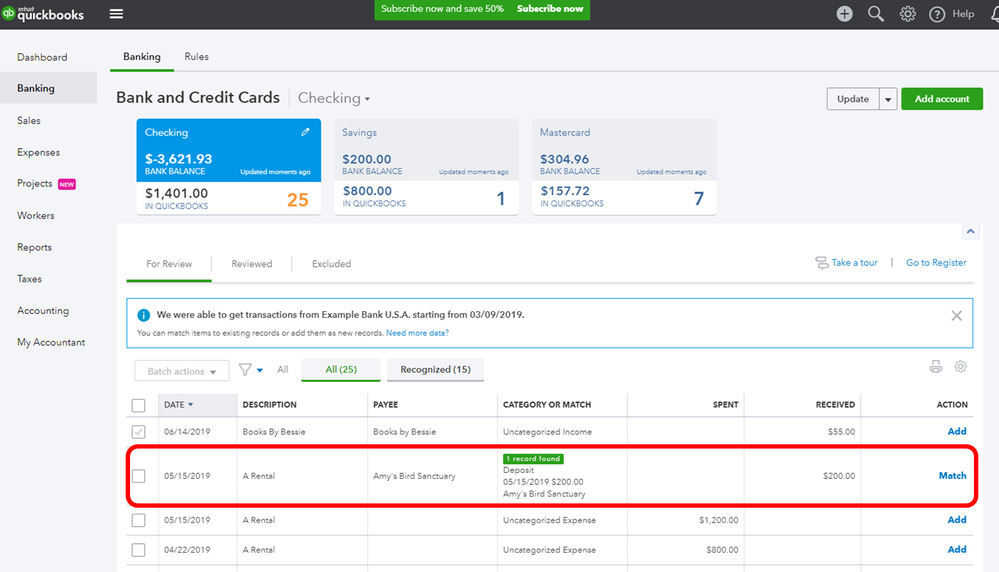Open the Reviewed tab

click(x=252, y=264)
